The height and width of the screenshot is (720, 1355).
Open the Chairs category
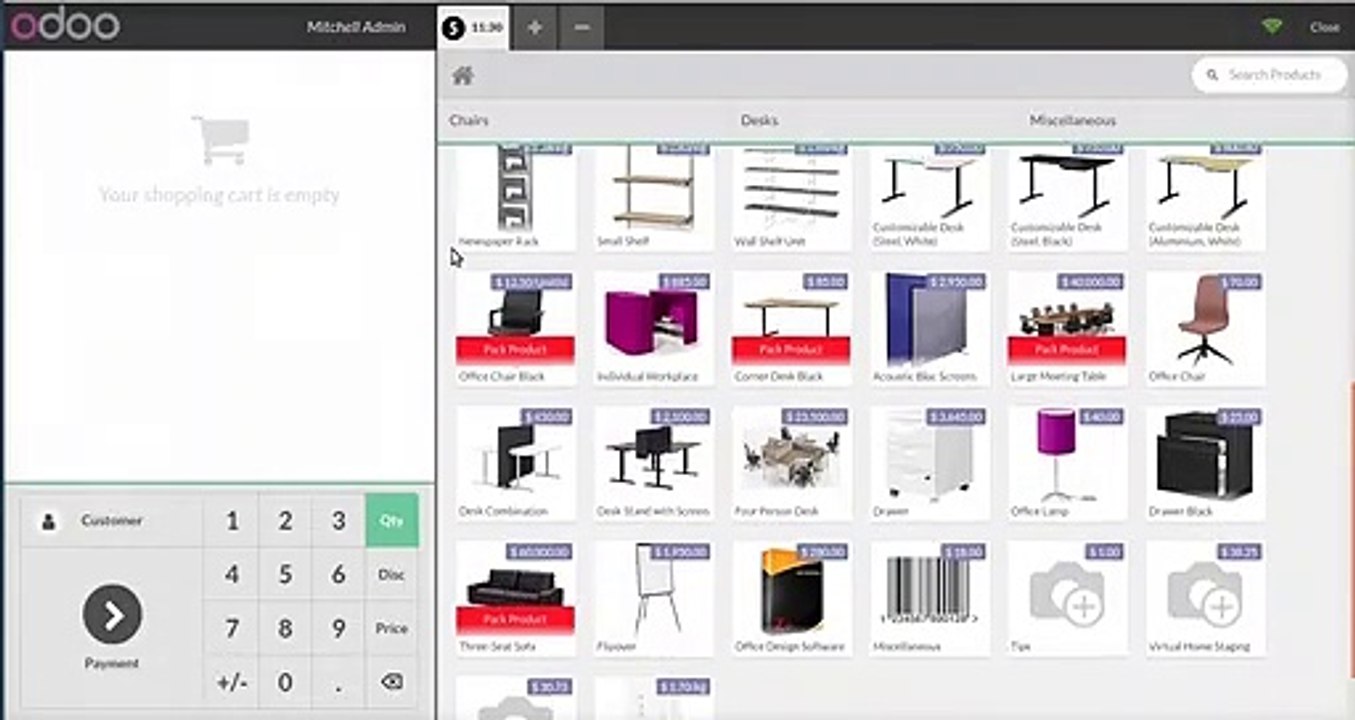pos(469,120)
